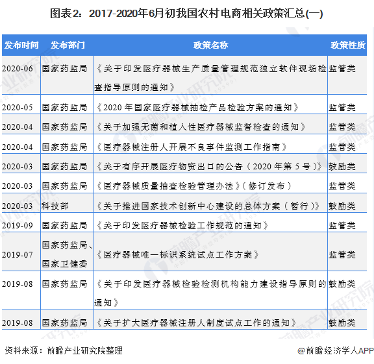374x364 pixels.
Task: Click '鼓励类' in the 科技部 row
Action: pos(342,206)
